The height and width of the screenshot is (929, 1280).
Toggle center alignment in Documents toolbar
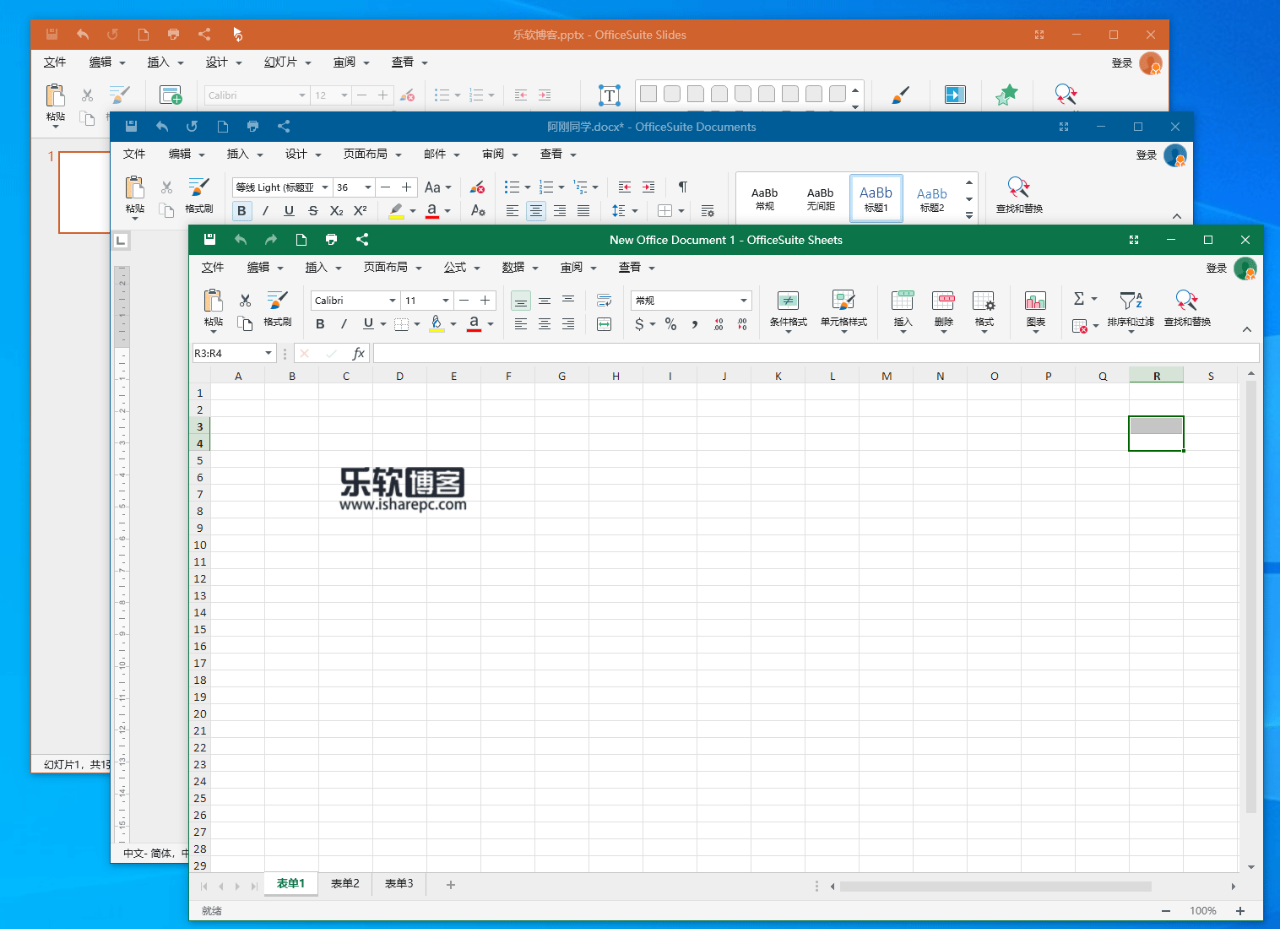[536, 211]
